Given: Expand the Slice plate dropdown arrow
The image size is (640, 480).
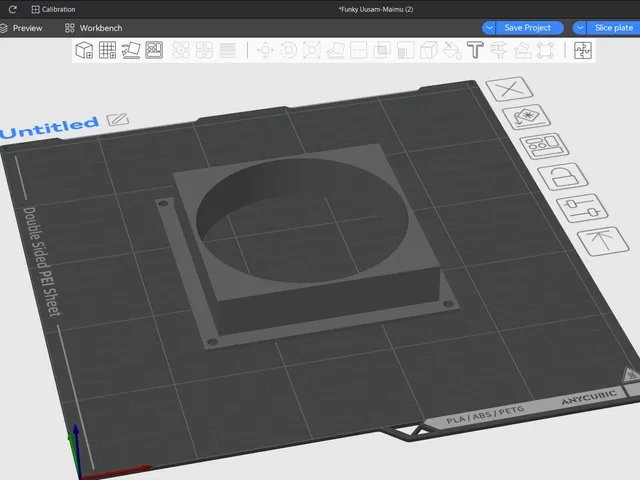Looking at the screenshot, I should click(580, 28).
